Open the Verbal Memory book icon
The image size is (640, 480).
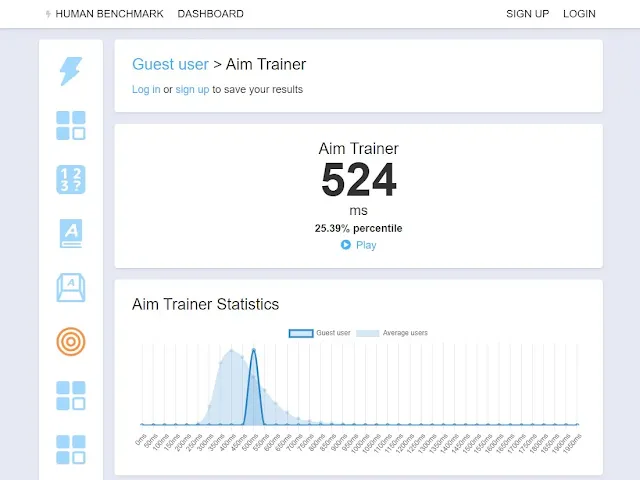[71, 233]
